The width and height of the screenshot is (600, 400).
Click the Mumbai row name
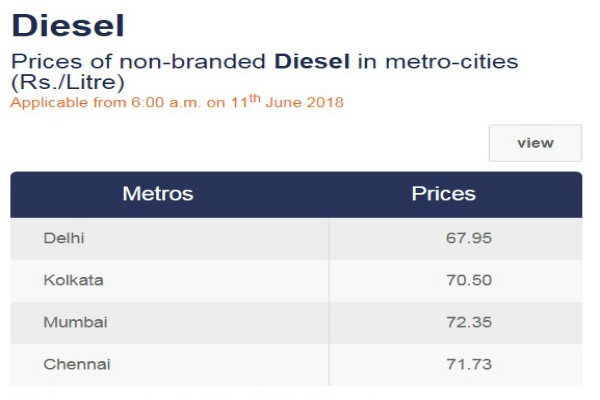pos(75,322)
